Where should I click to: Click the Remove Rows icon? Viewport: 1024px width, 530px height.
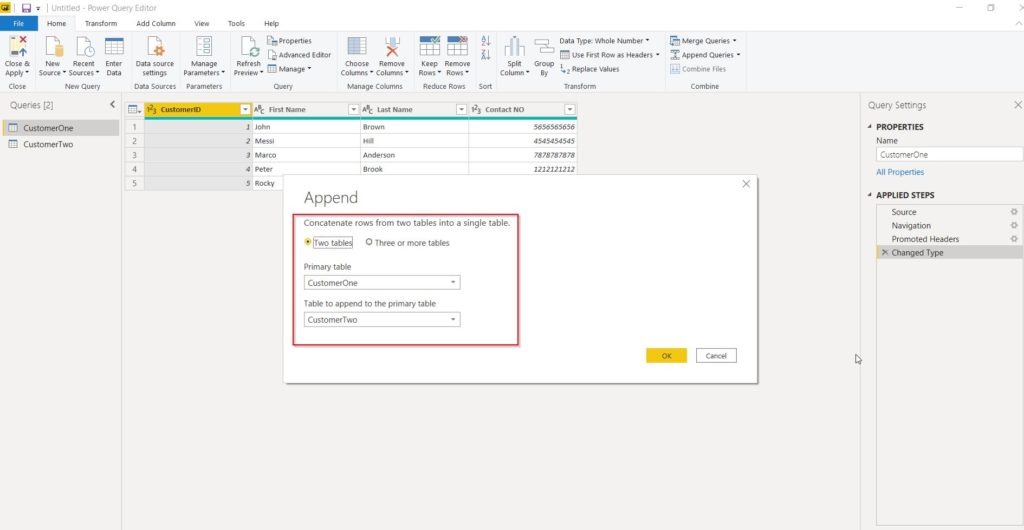coord(457,47)
